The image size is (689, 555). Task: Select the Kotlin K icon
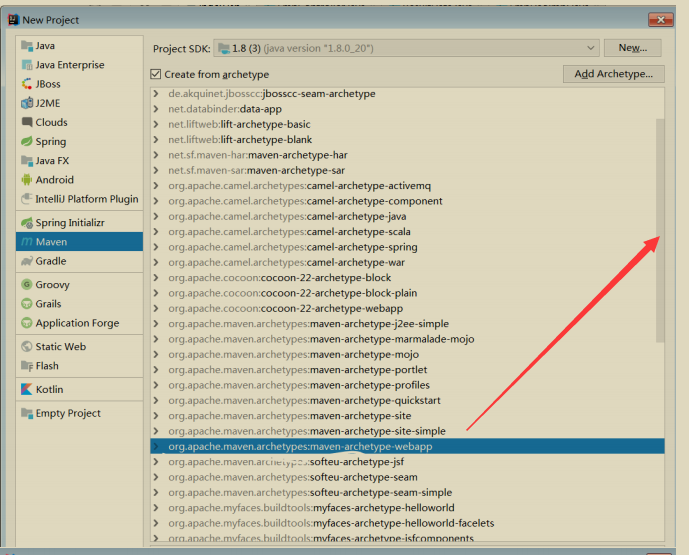27,389
